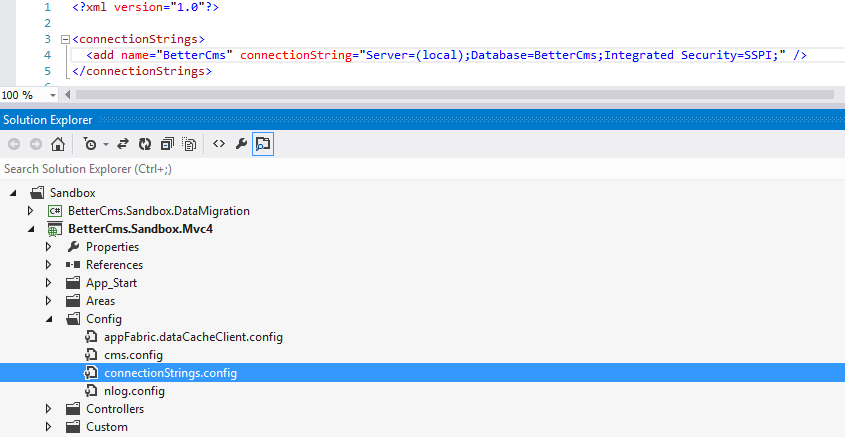Select the Properties tree item

click(x=112, y=247)
